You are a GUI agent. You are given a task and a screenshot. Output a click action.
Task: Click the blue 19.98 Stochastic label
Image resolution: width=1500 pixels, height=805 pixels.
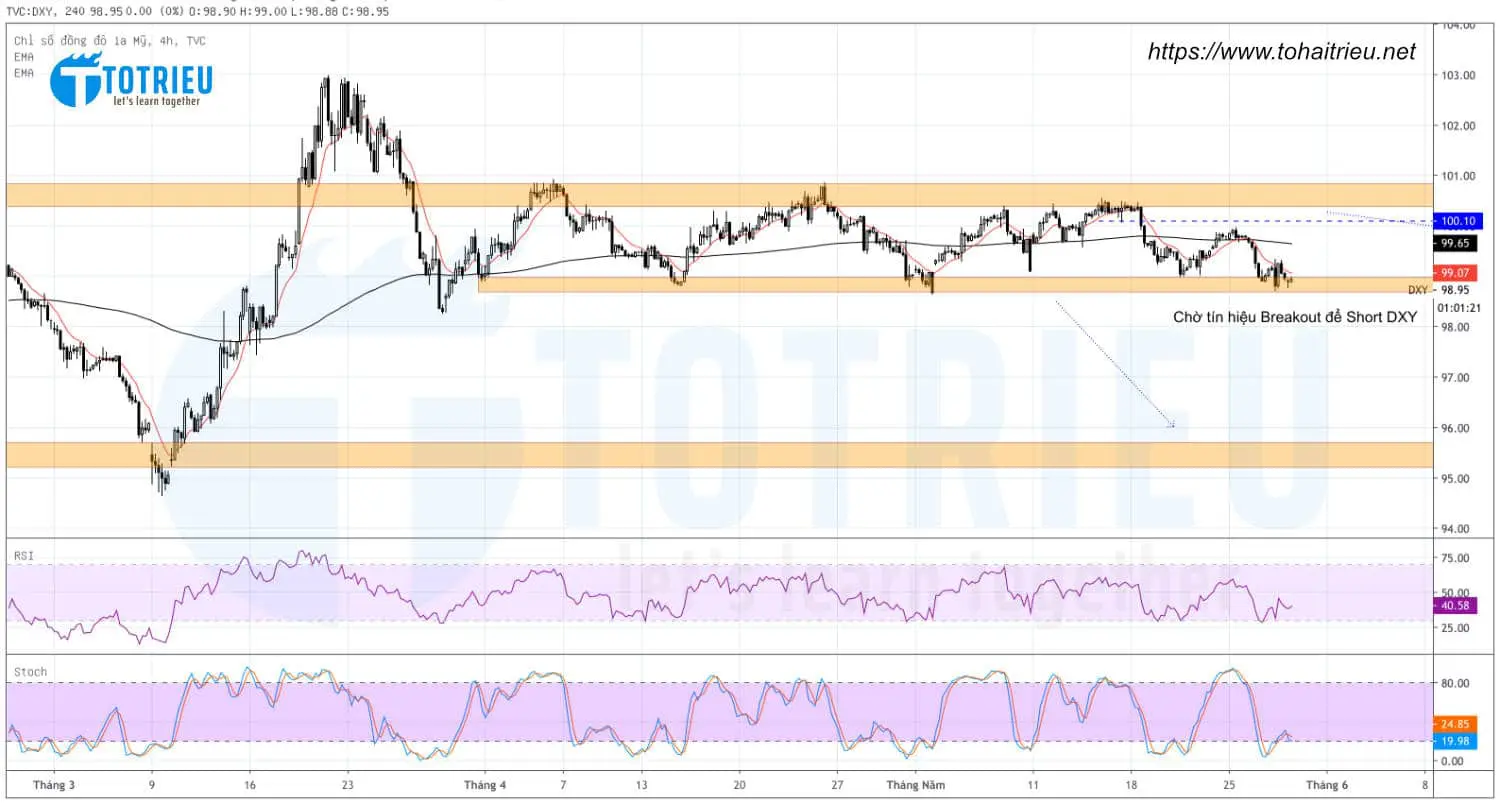[1458, 740]
